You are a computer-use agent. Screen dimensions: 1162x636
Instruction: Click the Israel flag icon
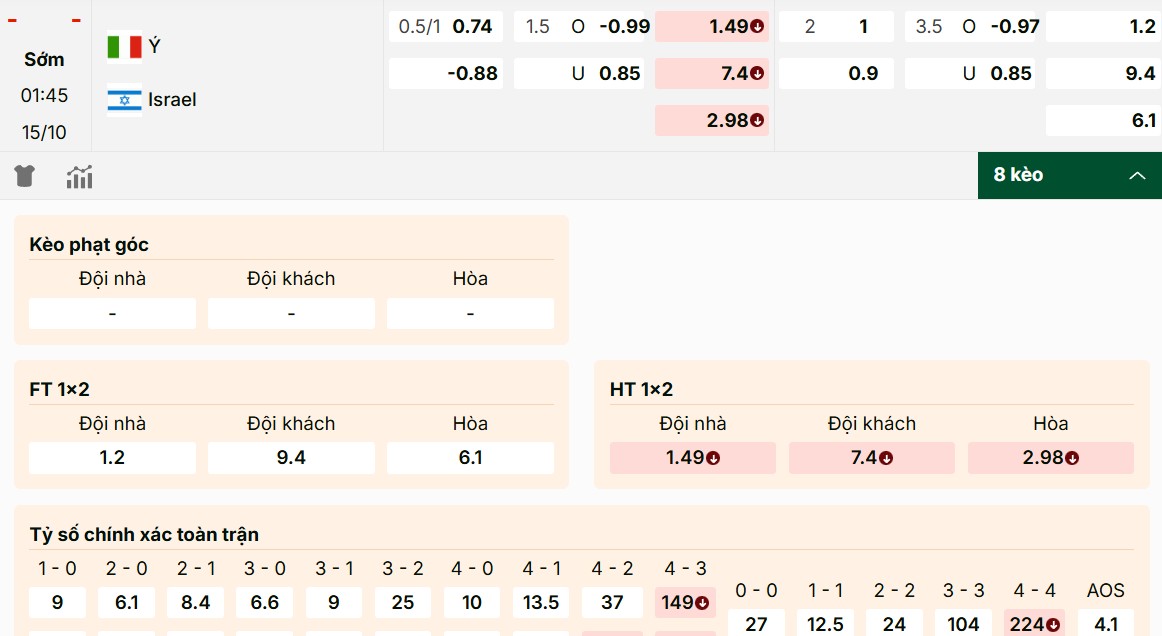pos(122,100)
